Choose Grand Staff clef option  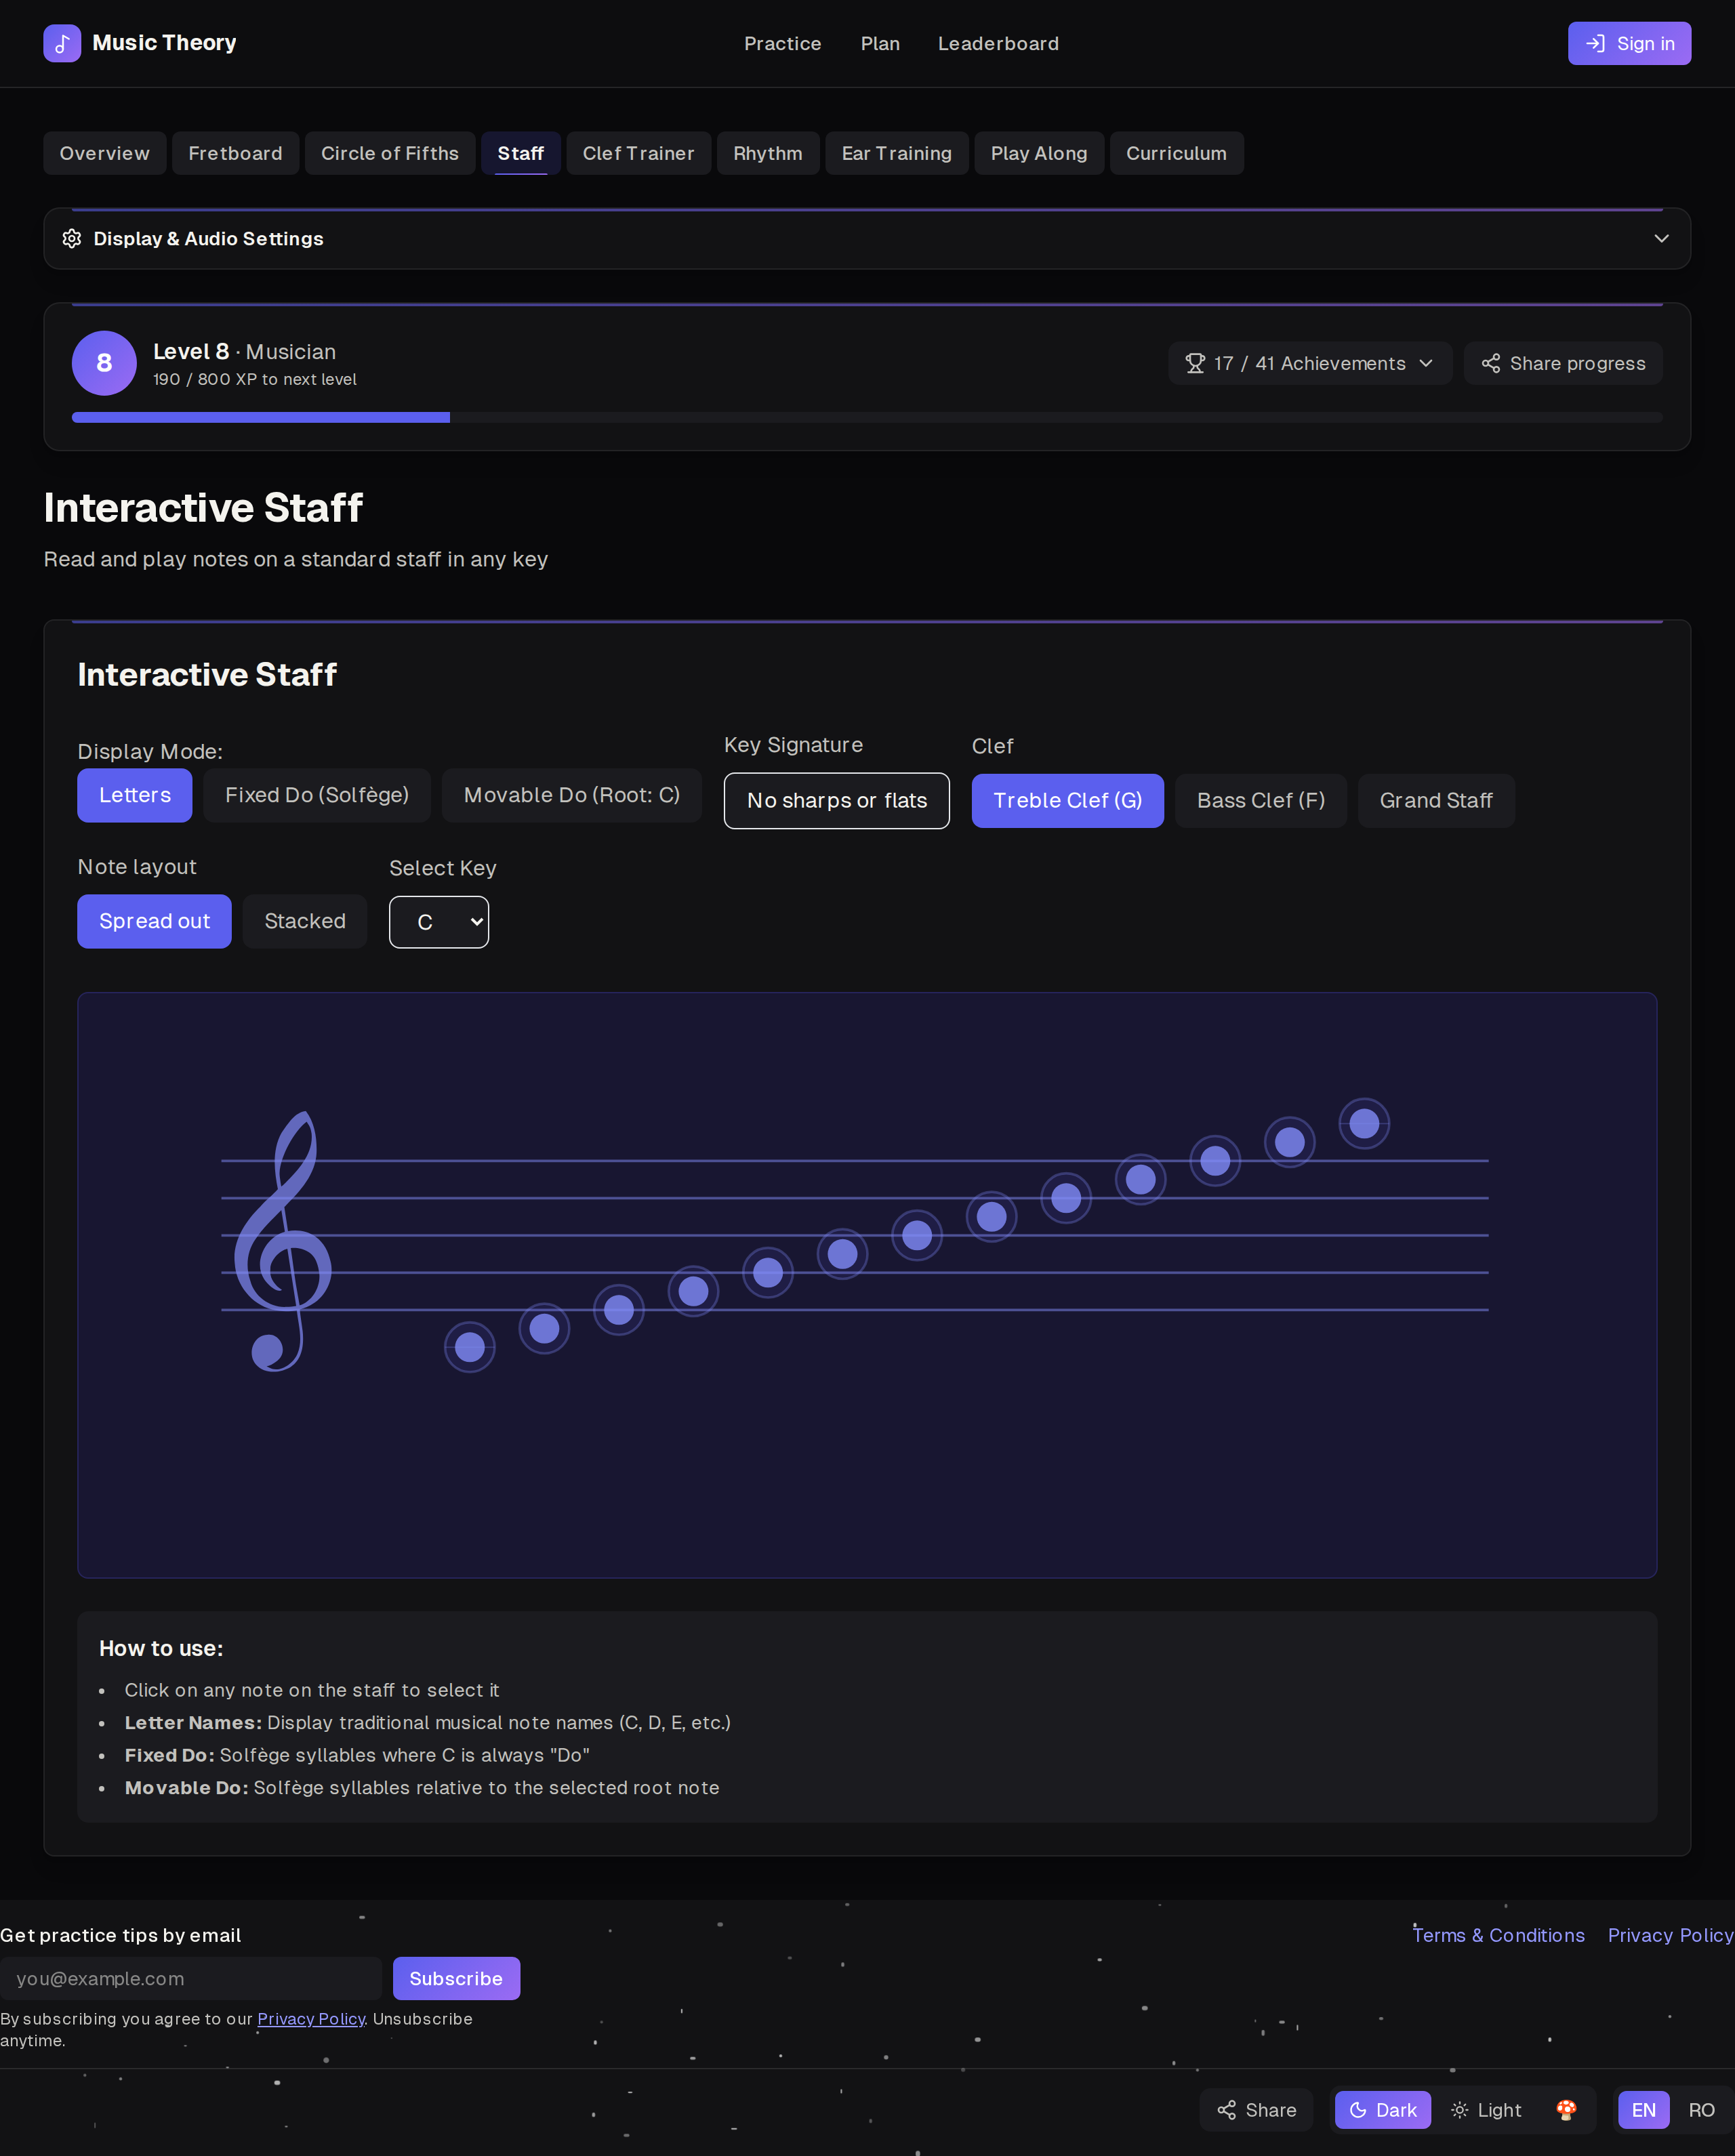[x=1436, y=800]
